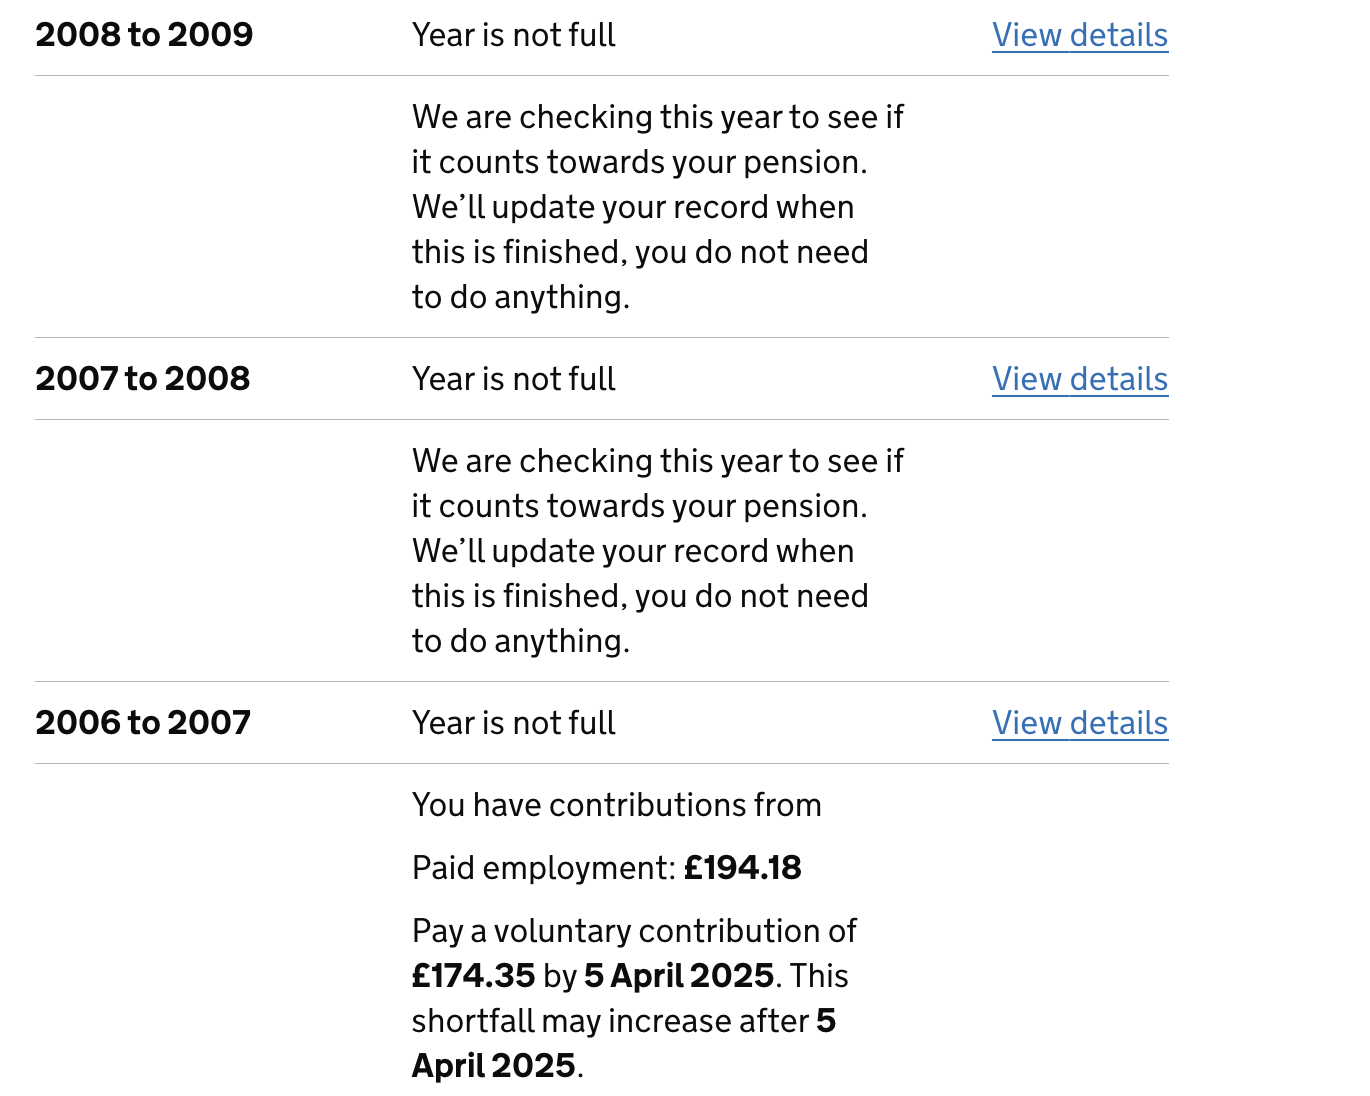
Task: Click the 'You have contributions from' text
Action: click(617, 805)
